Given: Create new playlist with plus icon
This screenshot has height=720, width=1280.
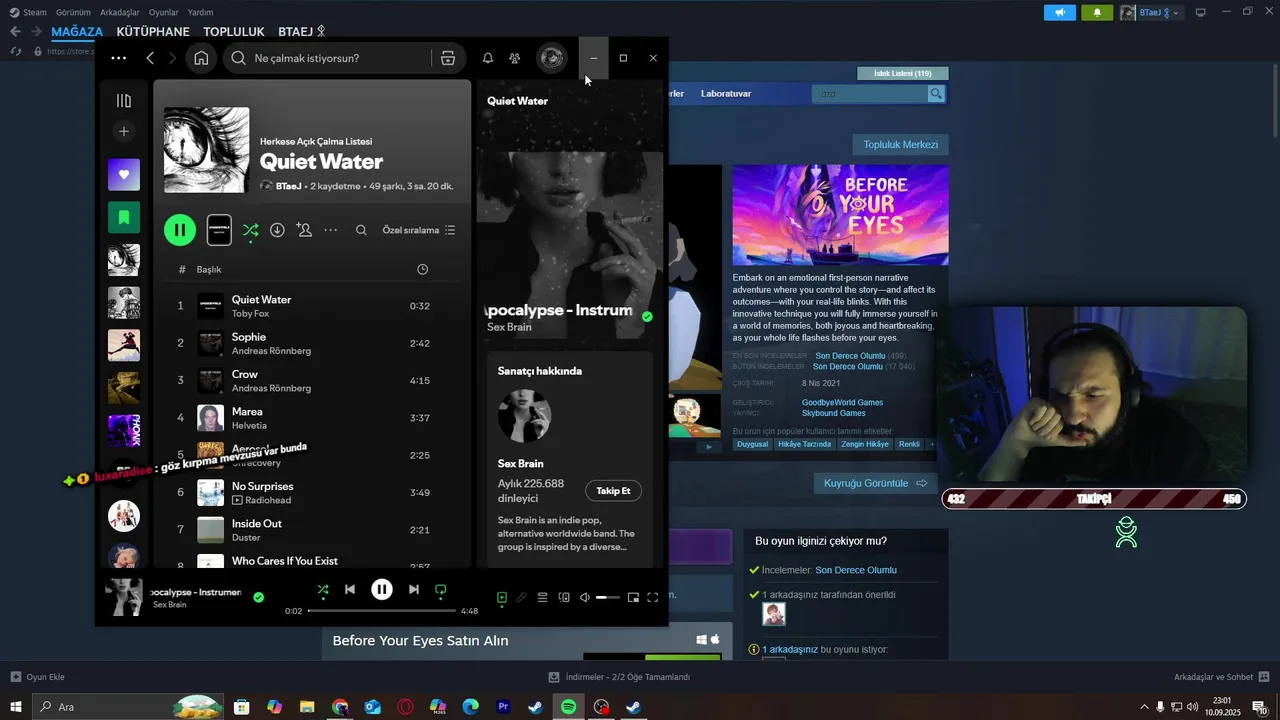Looking at the screenshot, I should pyautogui.click(x=124, y=131).
